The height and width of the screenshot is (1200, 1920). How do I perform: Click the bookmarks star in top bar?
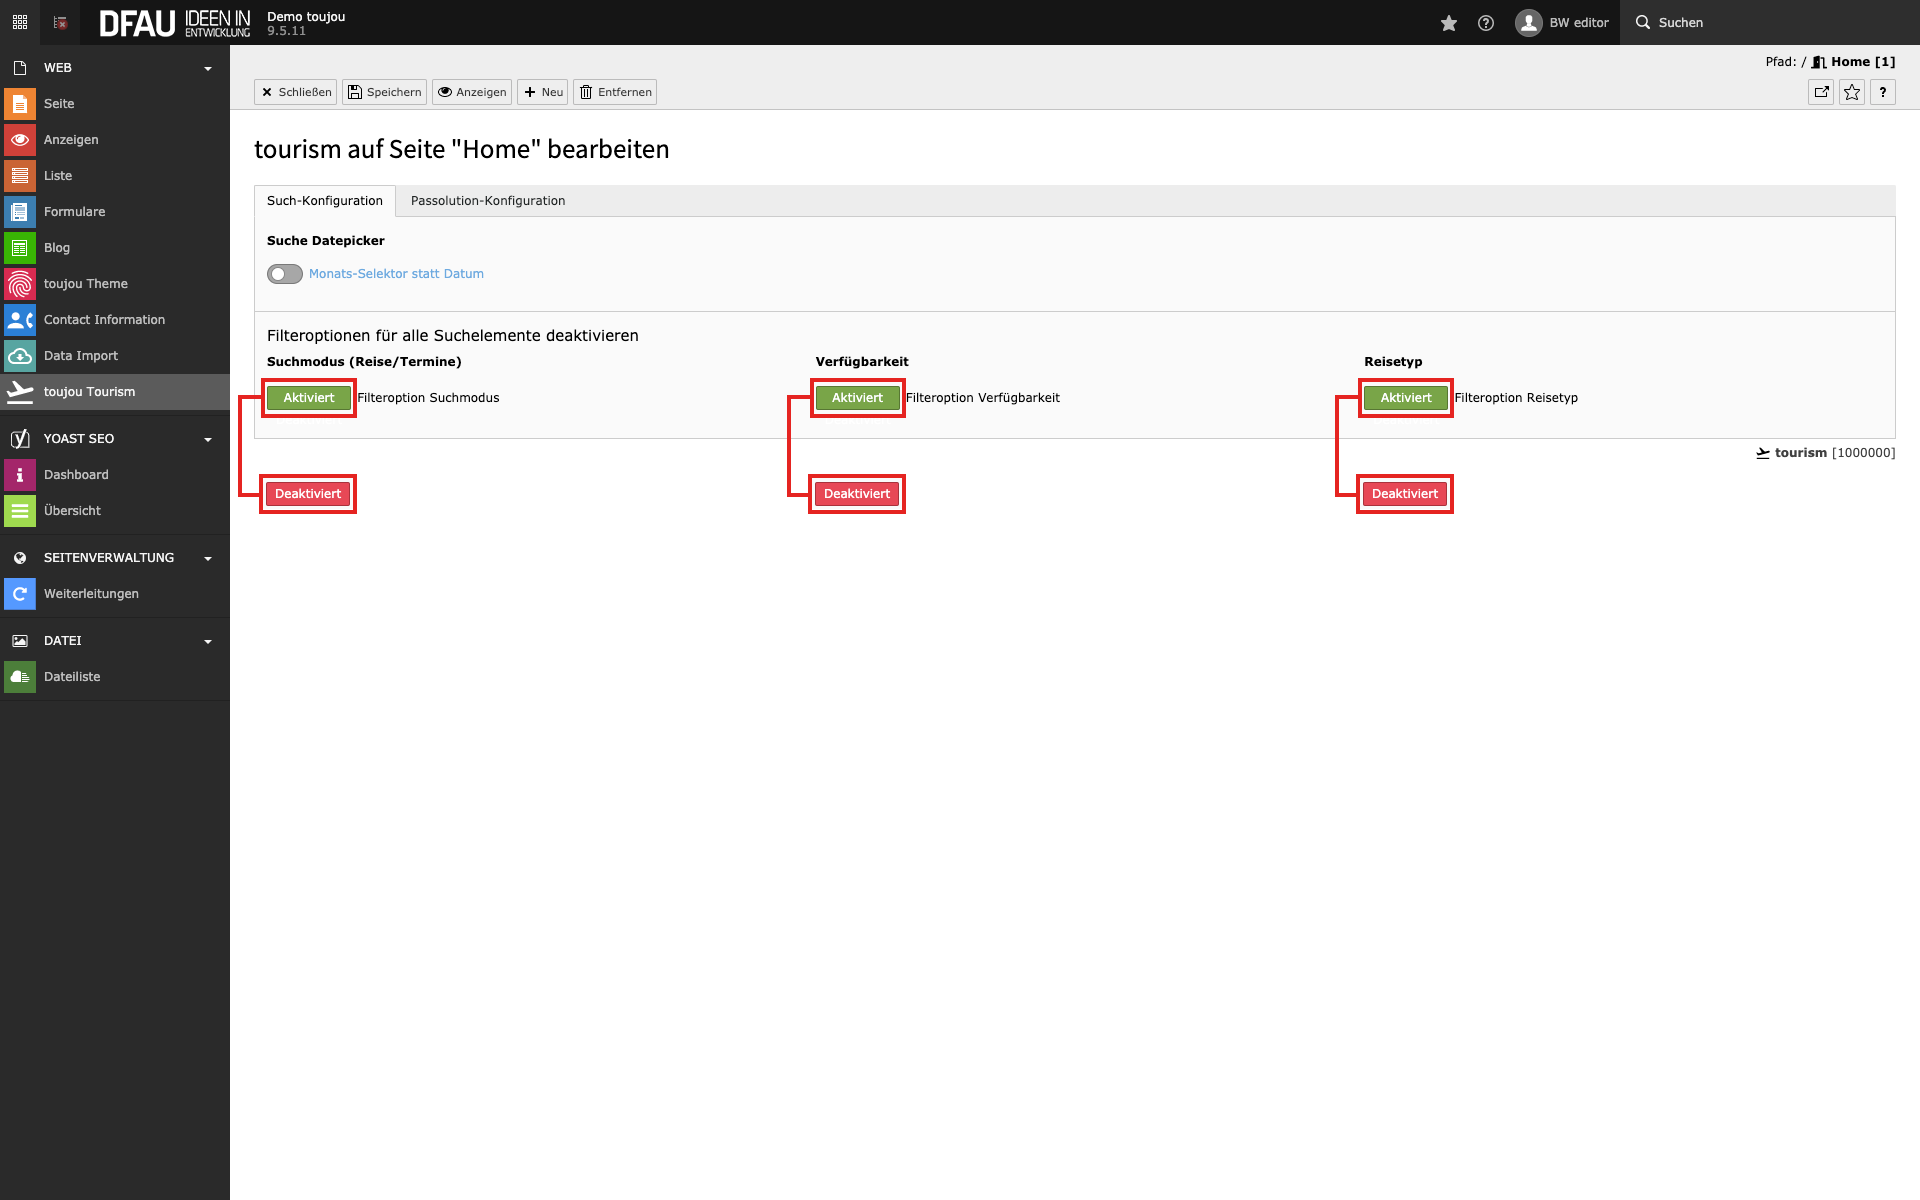1448,23
